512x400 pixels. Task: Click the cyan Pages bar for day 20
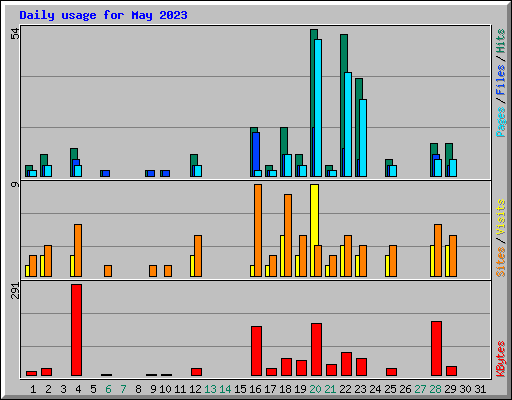[318, 108]
